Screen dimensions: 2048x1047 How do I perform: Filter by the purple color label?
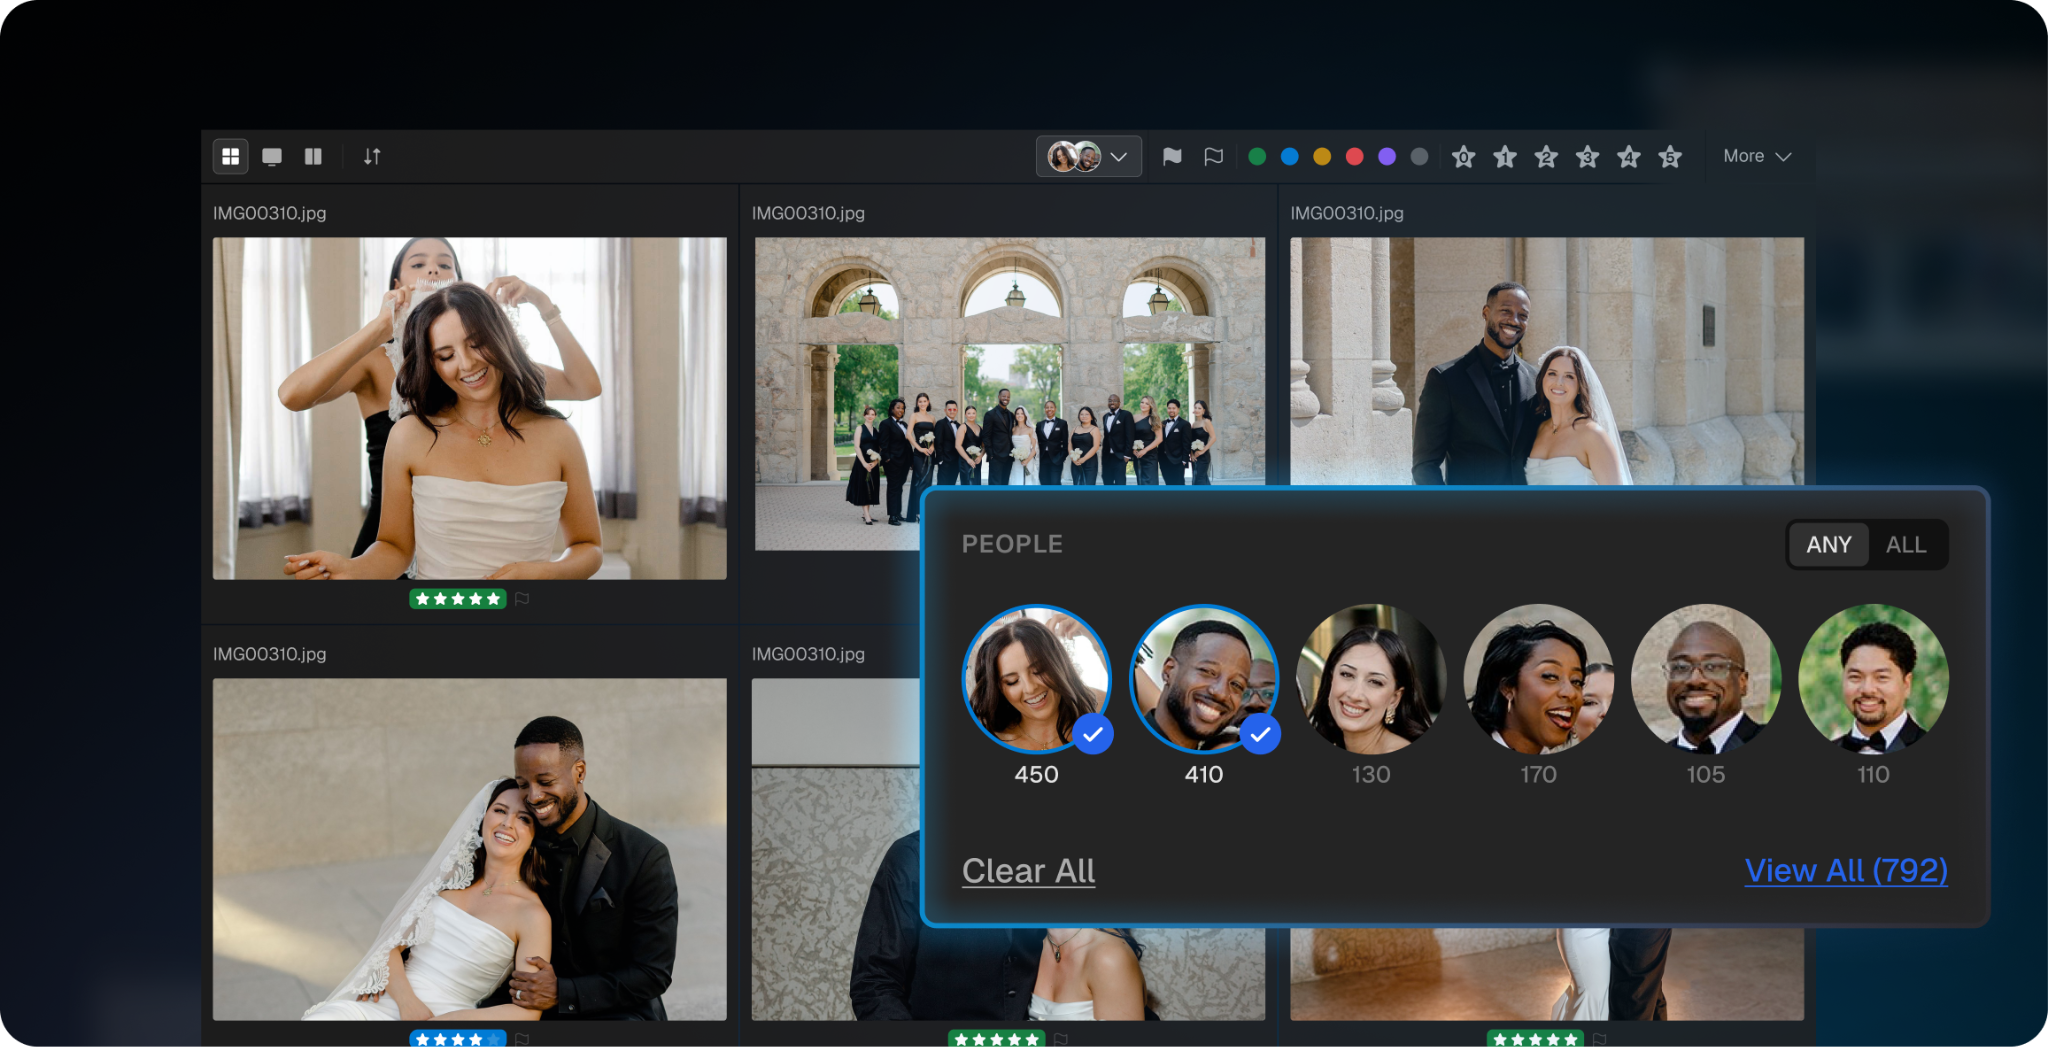point(1387,156)
